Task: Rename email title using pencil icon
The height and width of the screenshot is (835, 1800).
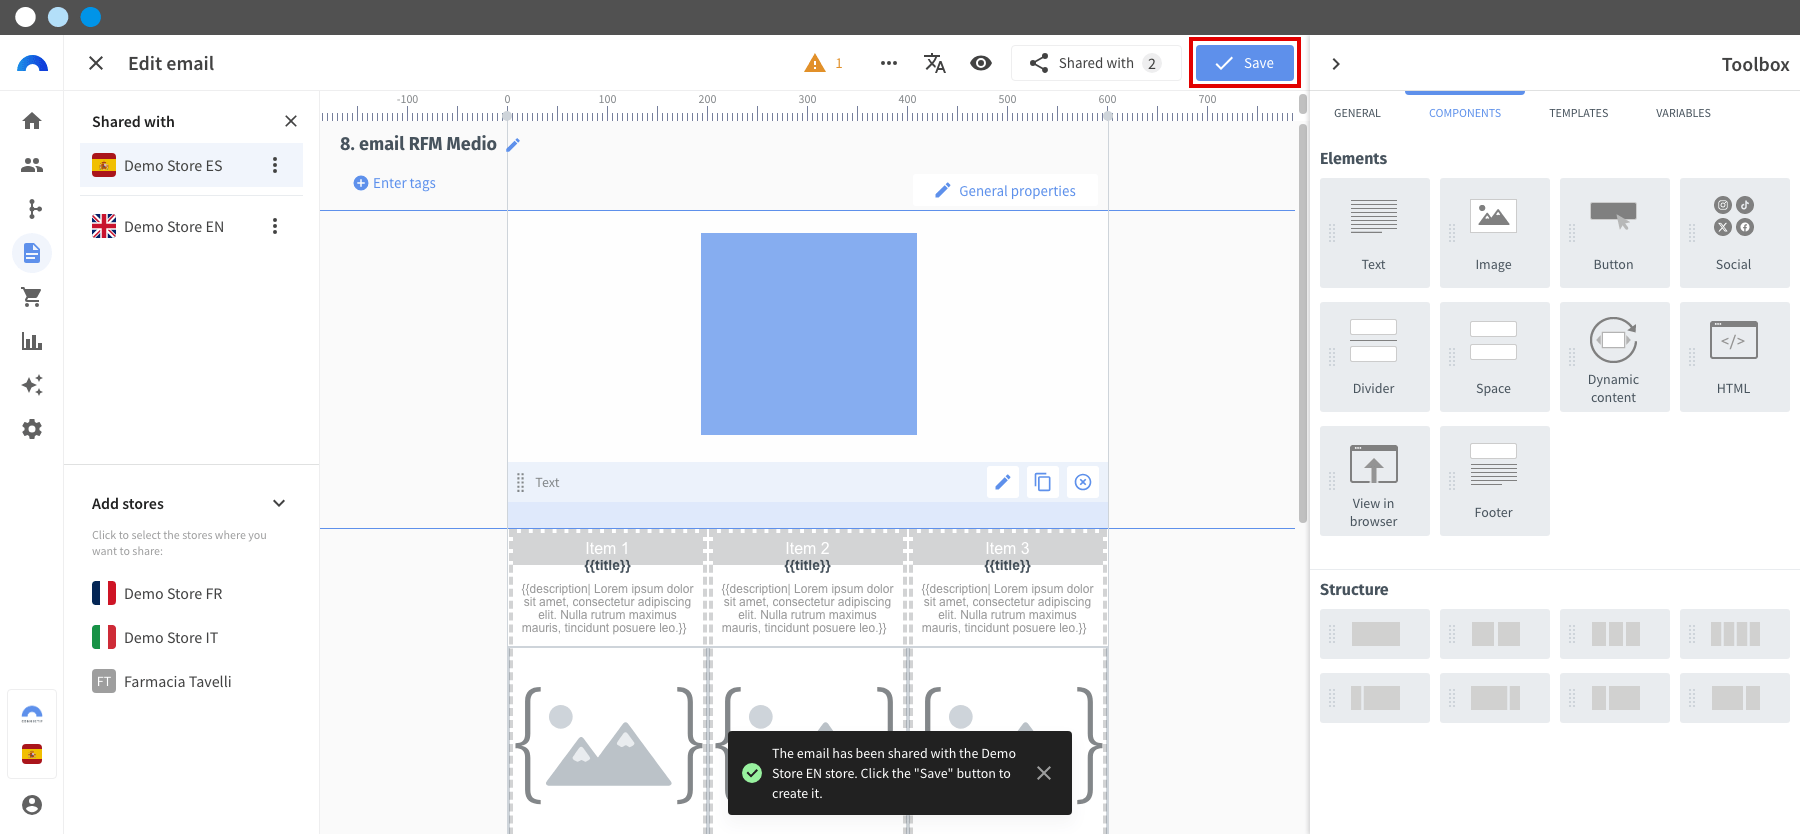Action: (513, 145)
